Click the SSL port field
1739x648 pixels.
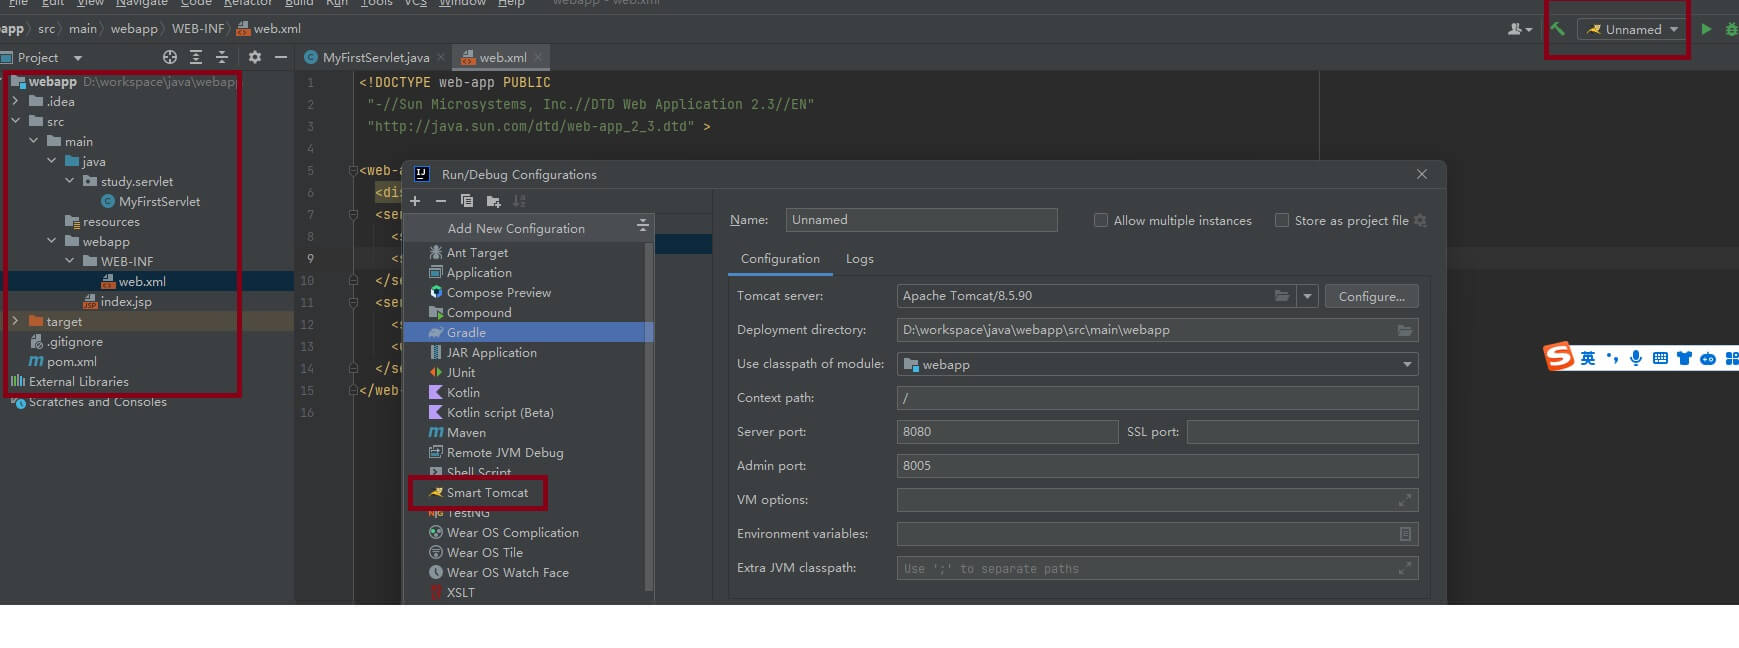coord(1302,432)
